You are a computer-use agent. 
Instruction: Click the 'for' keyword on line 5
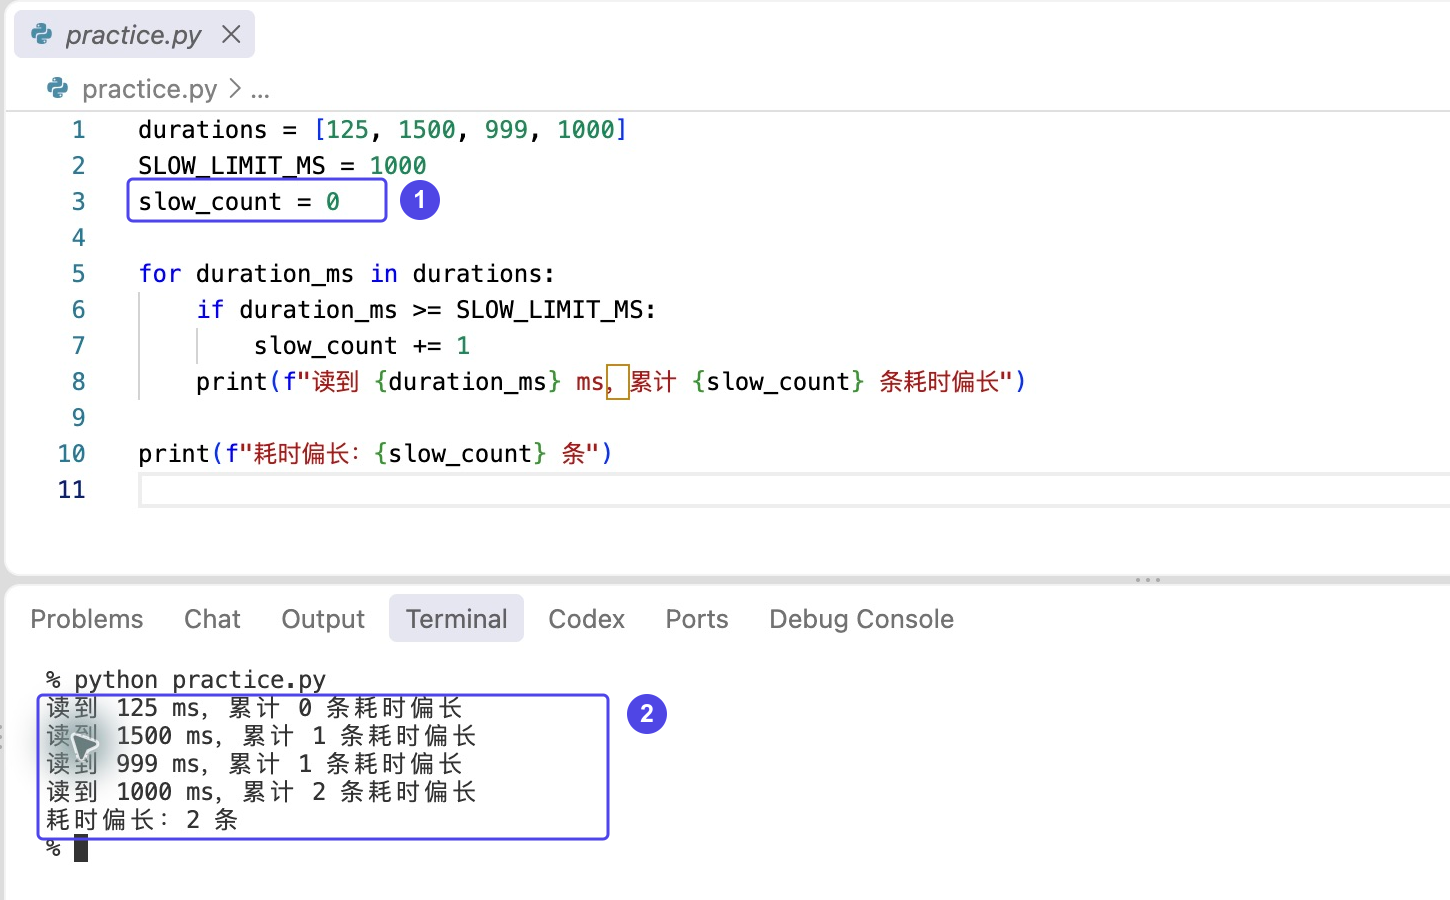[x=160, y=274]
